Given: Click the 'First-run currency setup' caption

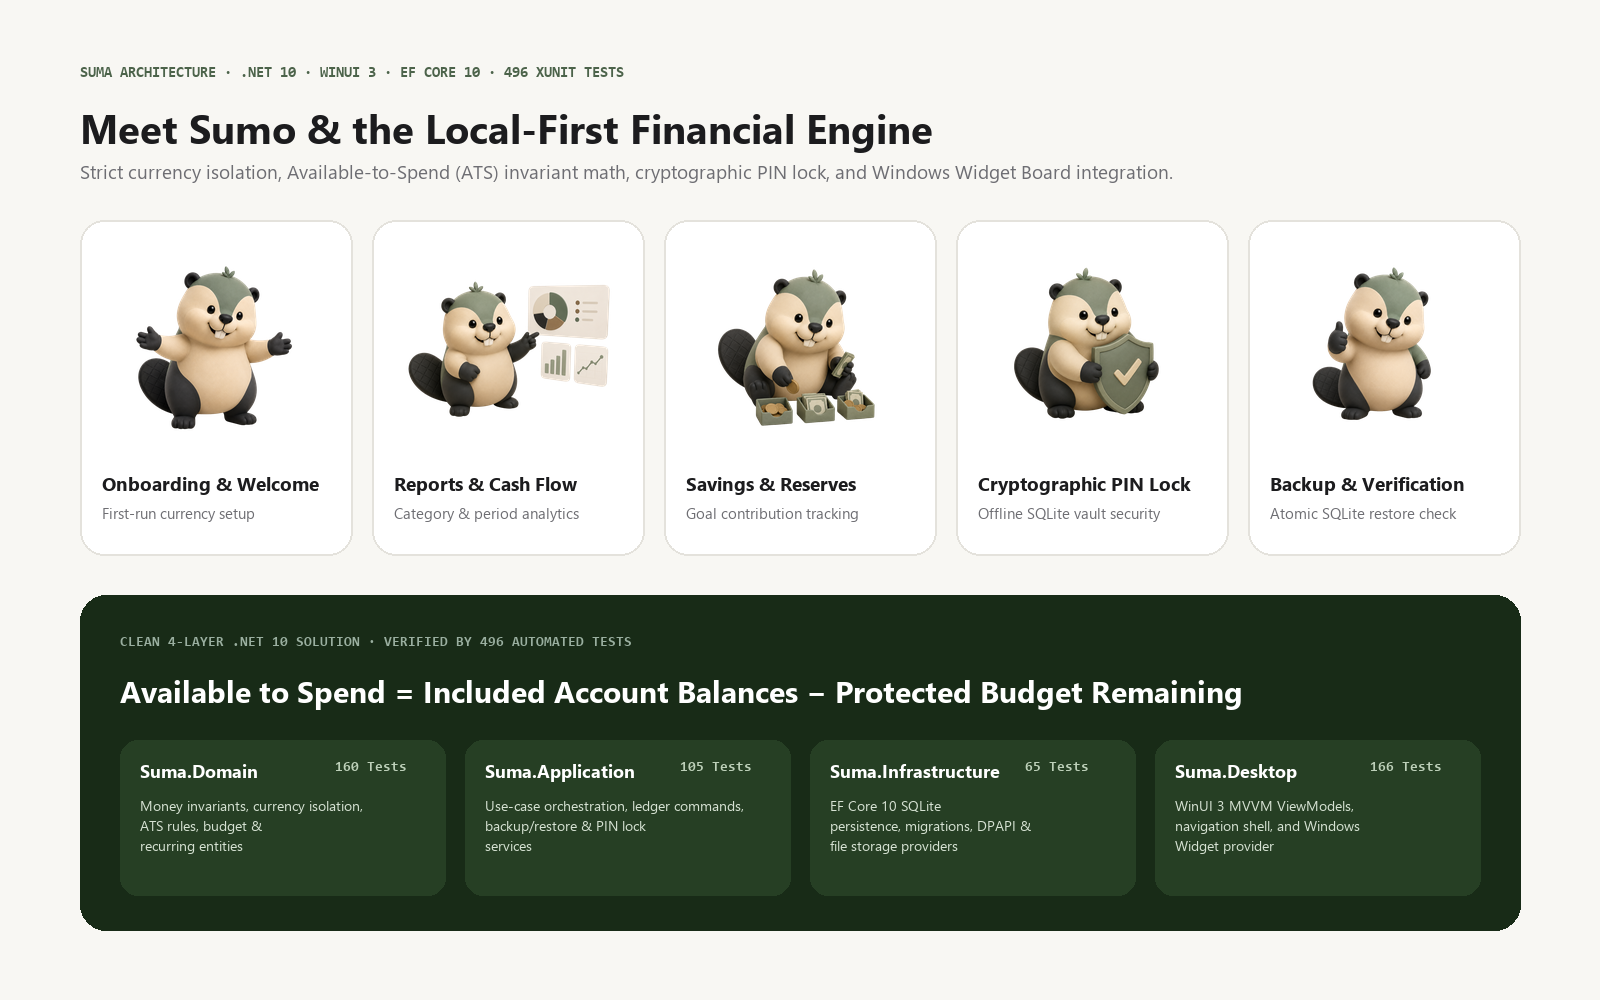Looking at the screenshot, I should (178, 514).
